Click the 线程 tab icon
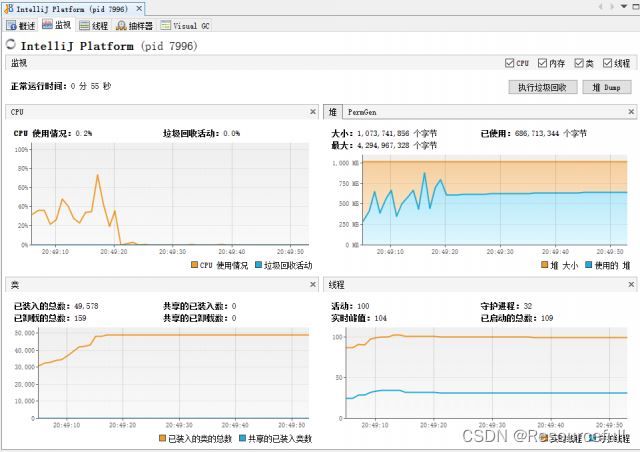Image resolution: width=640 pixels, height=452 pixels. pyautogui.click(x=84, y=26)
